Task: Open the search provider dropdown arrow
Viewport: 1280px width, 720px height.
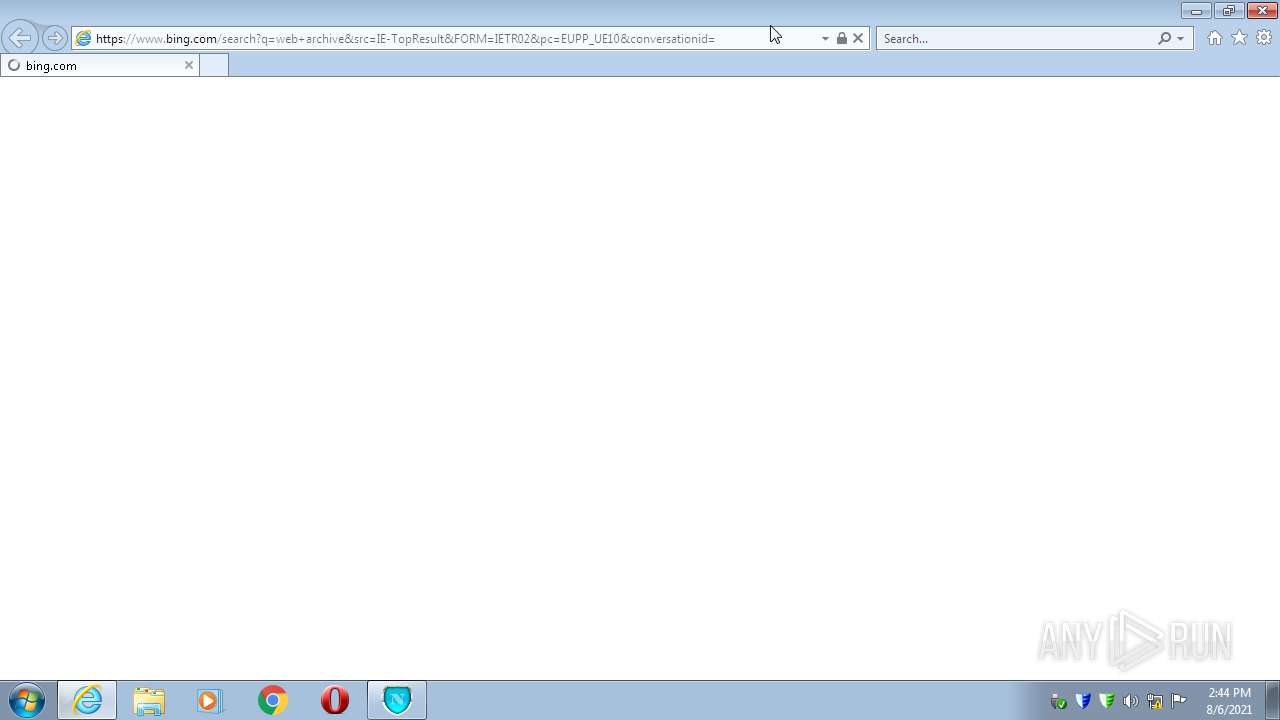Action: [1181, 39]
